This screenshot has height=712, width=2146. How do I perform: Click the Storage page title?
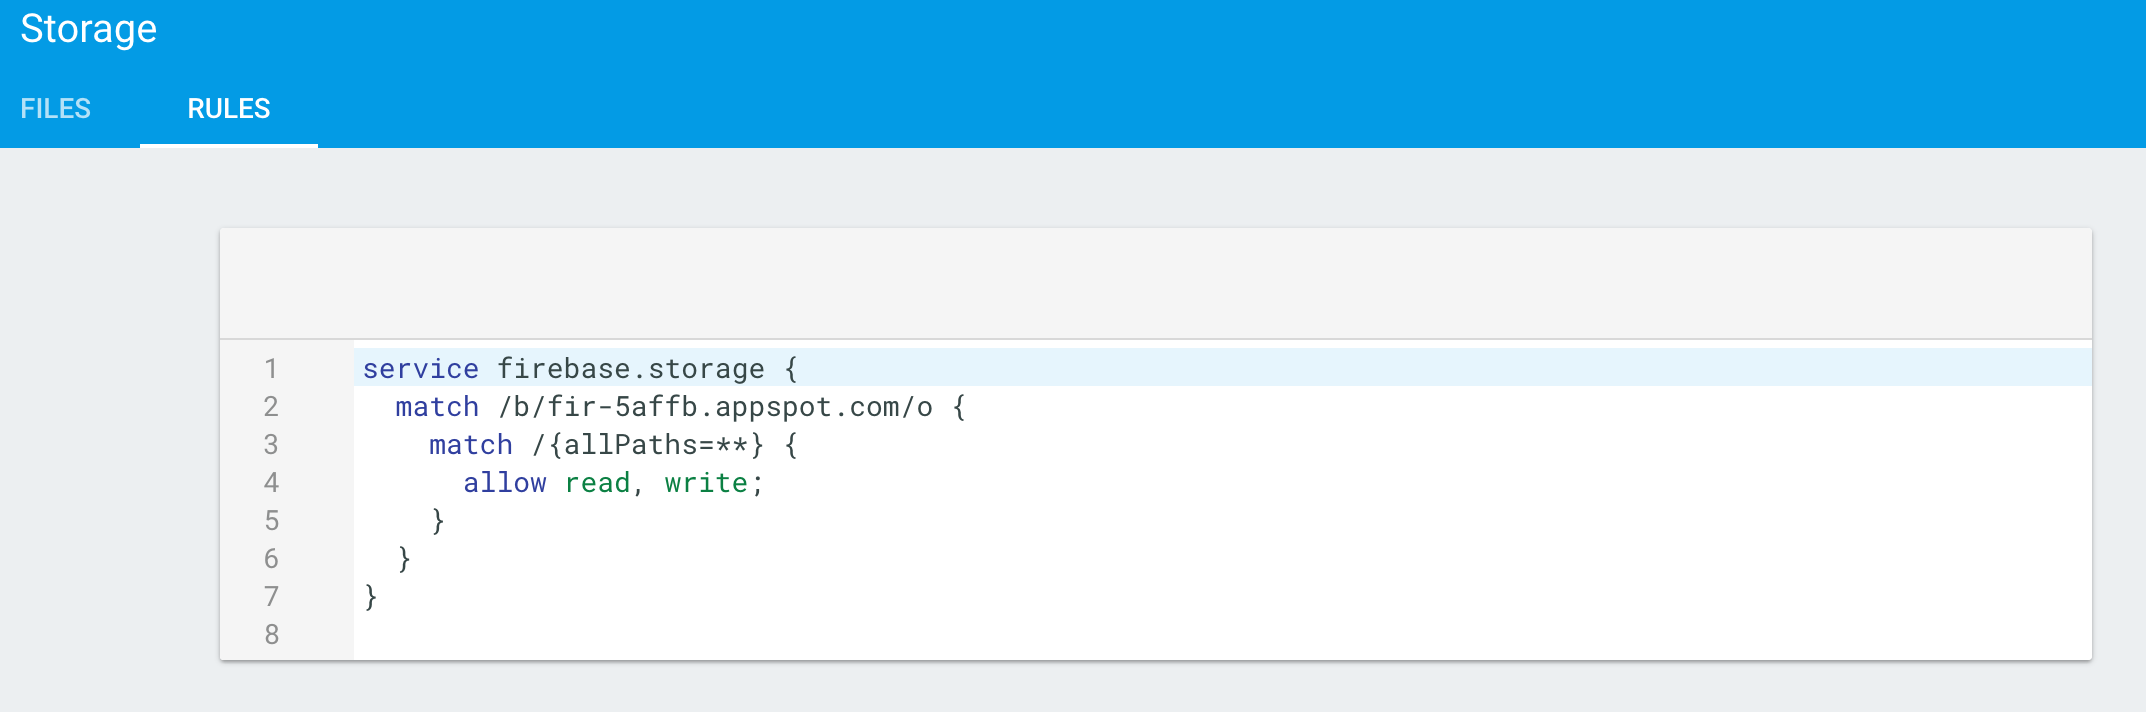(89, 29)
